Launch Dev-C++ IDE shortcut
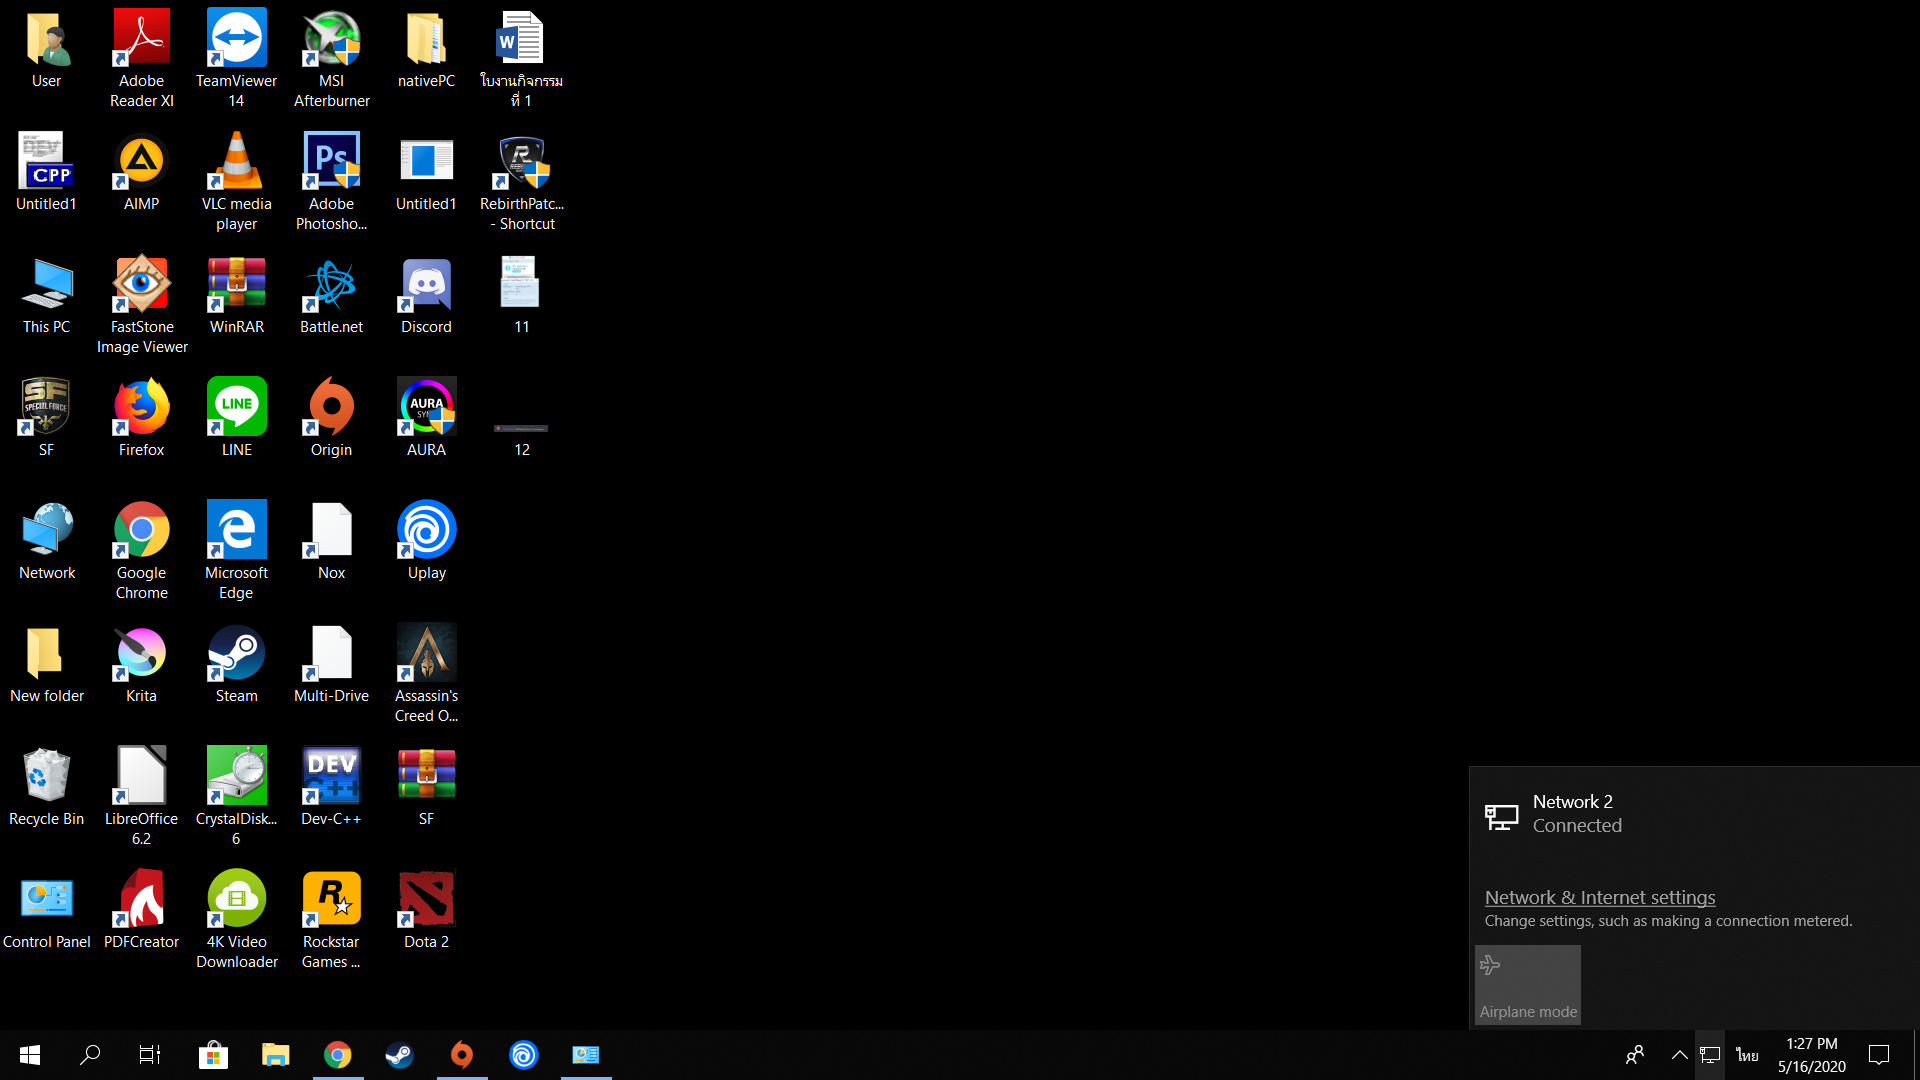 [331, 788]
